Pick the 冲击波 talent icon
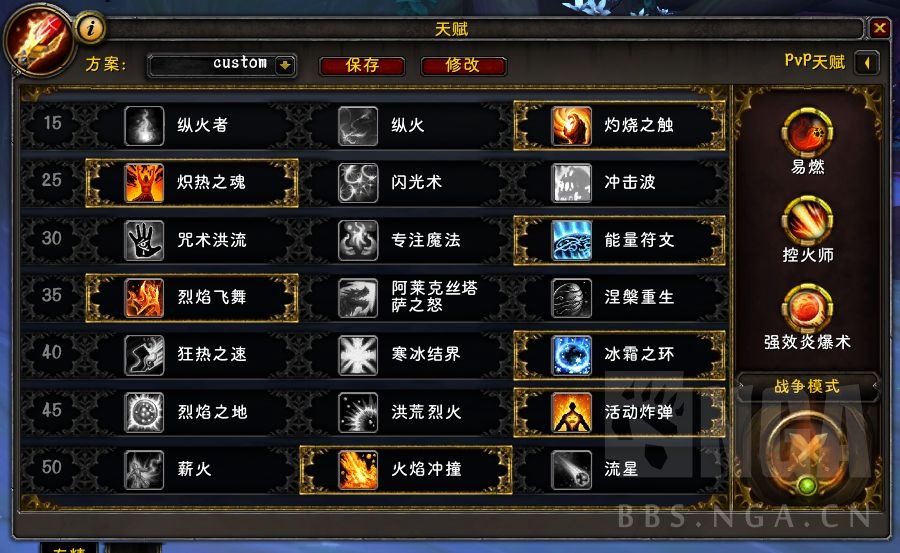 tap(571, 183)
